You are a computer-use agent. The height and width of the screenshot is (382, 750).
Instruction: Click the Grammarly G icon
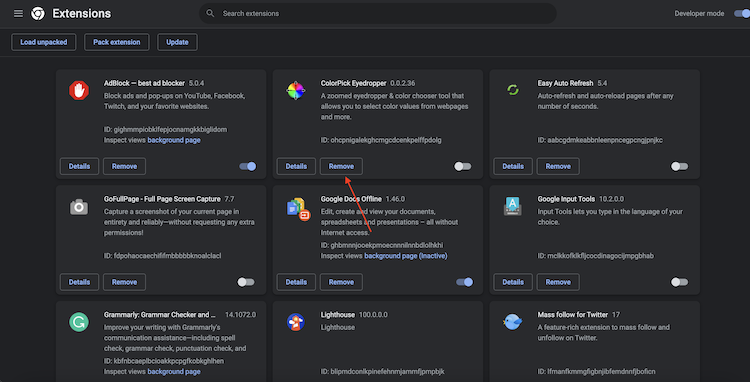[x=79, y=322]
